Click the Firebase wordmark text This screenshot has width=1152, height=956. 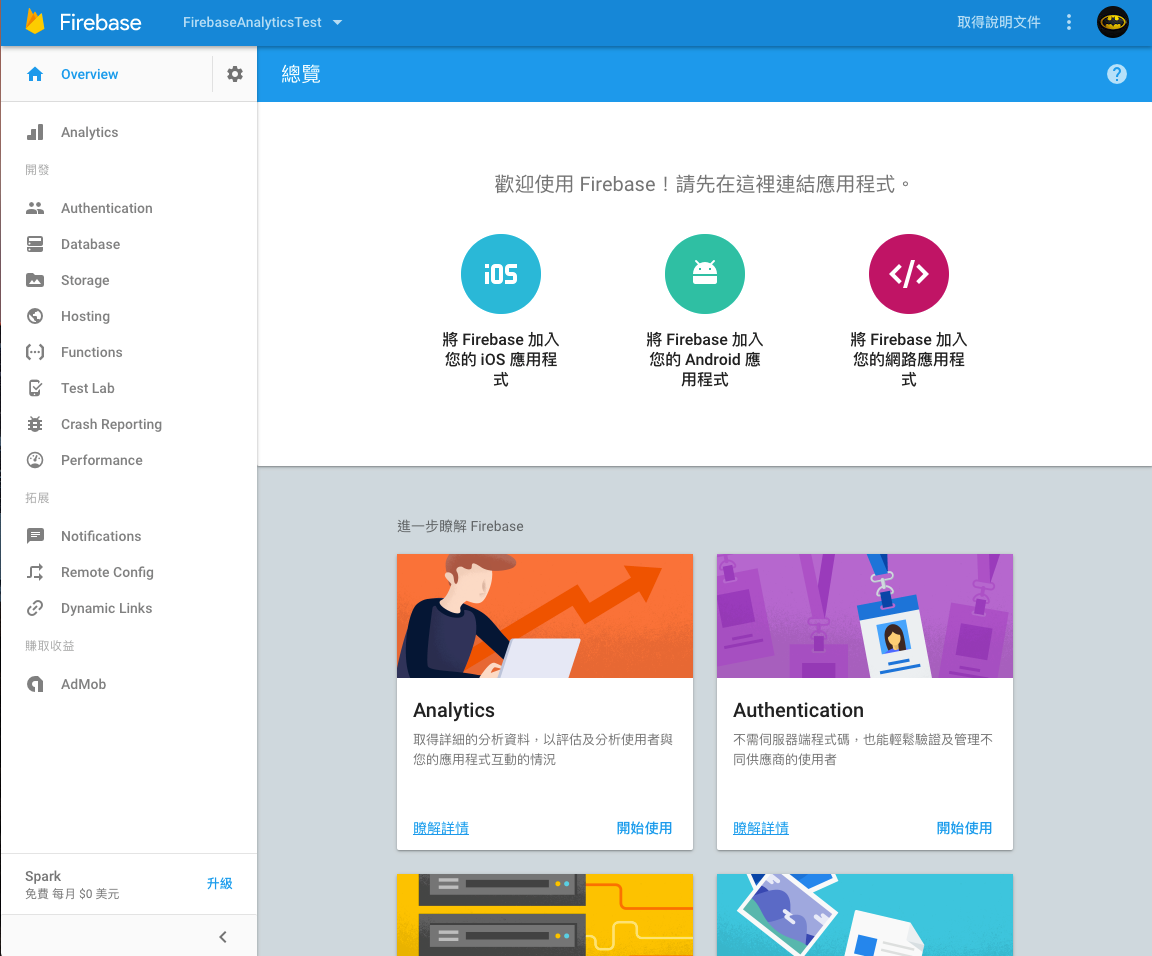[x=101, y=22]
